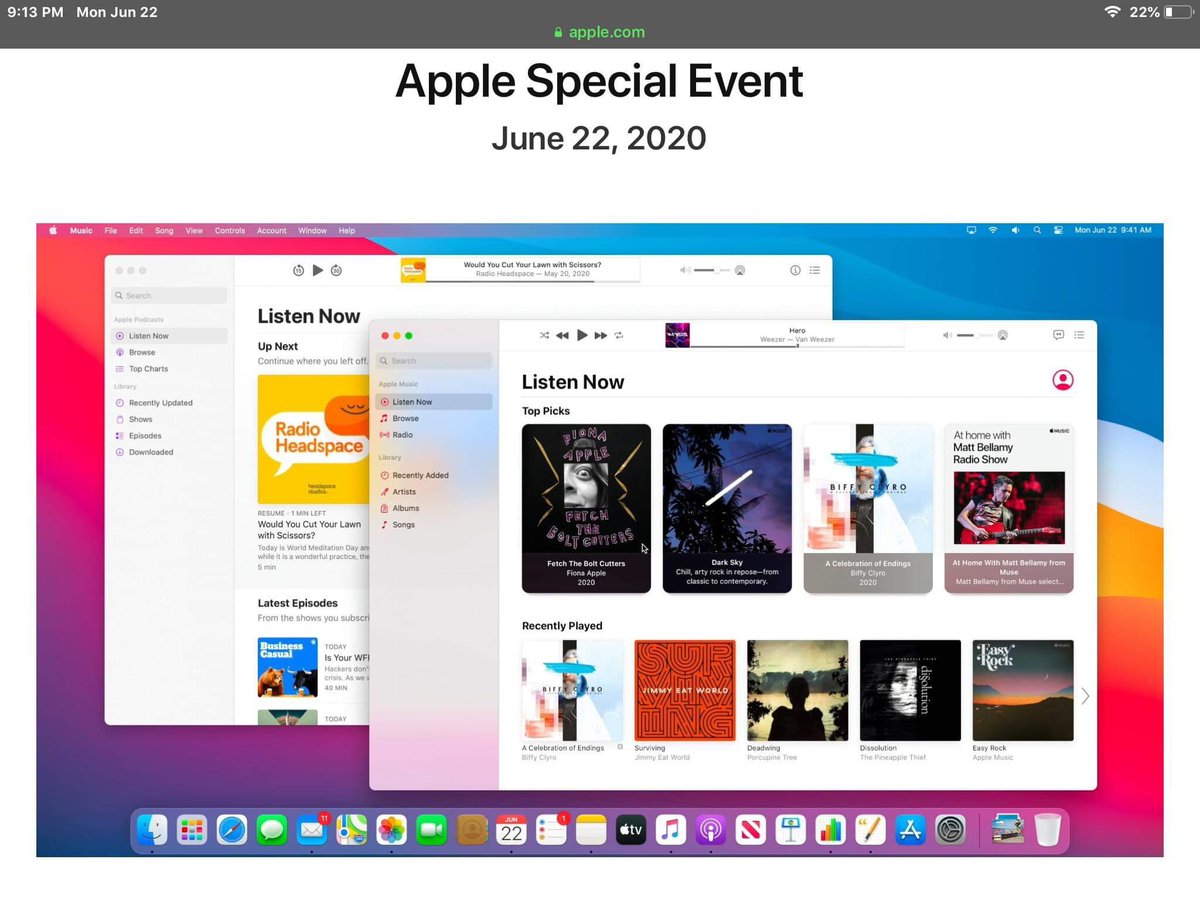Open Podcasts queue list icon
Image resolution: width=1200 pixels, height=900 pixels.
815,270
